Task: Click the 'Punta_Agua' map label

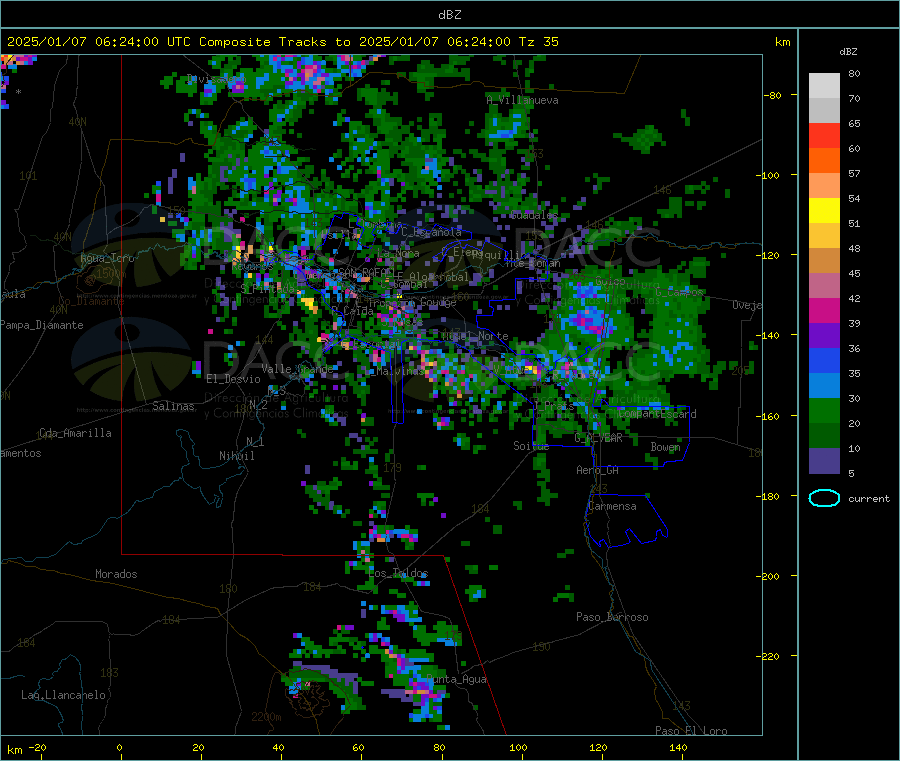Action: [456, 679]
